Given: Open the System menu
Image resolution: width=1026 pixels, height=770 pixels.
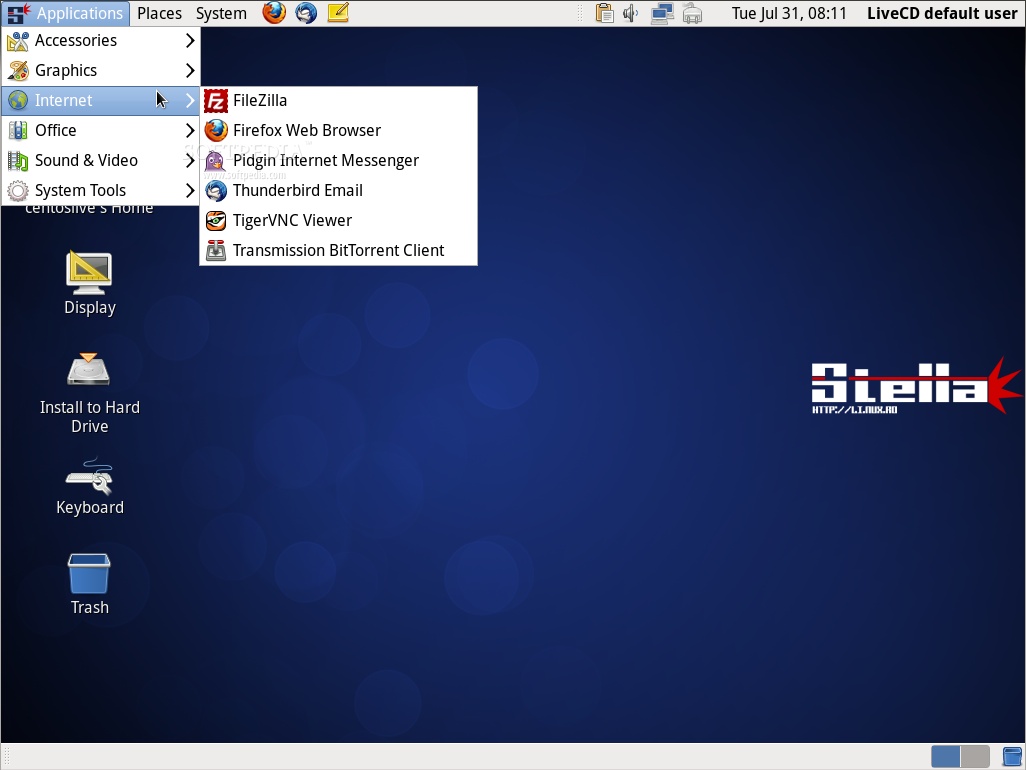Looking at the screenshot, I should [x=221, y=13].
